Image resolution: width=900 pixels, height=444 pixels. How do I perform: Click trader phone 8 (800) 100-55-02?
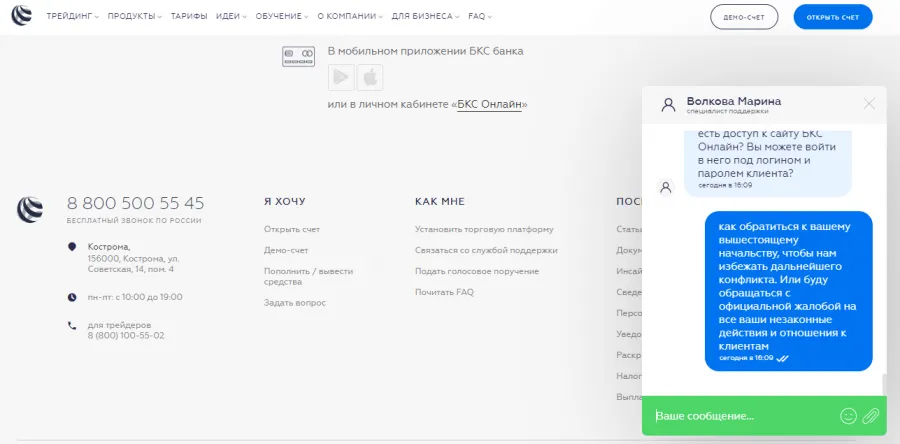click(x=126, y=336)
